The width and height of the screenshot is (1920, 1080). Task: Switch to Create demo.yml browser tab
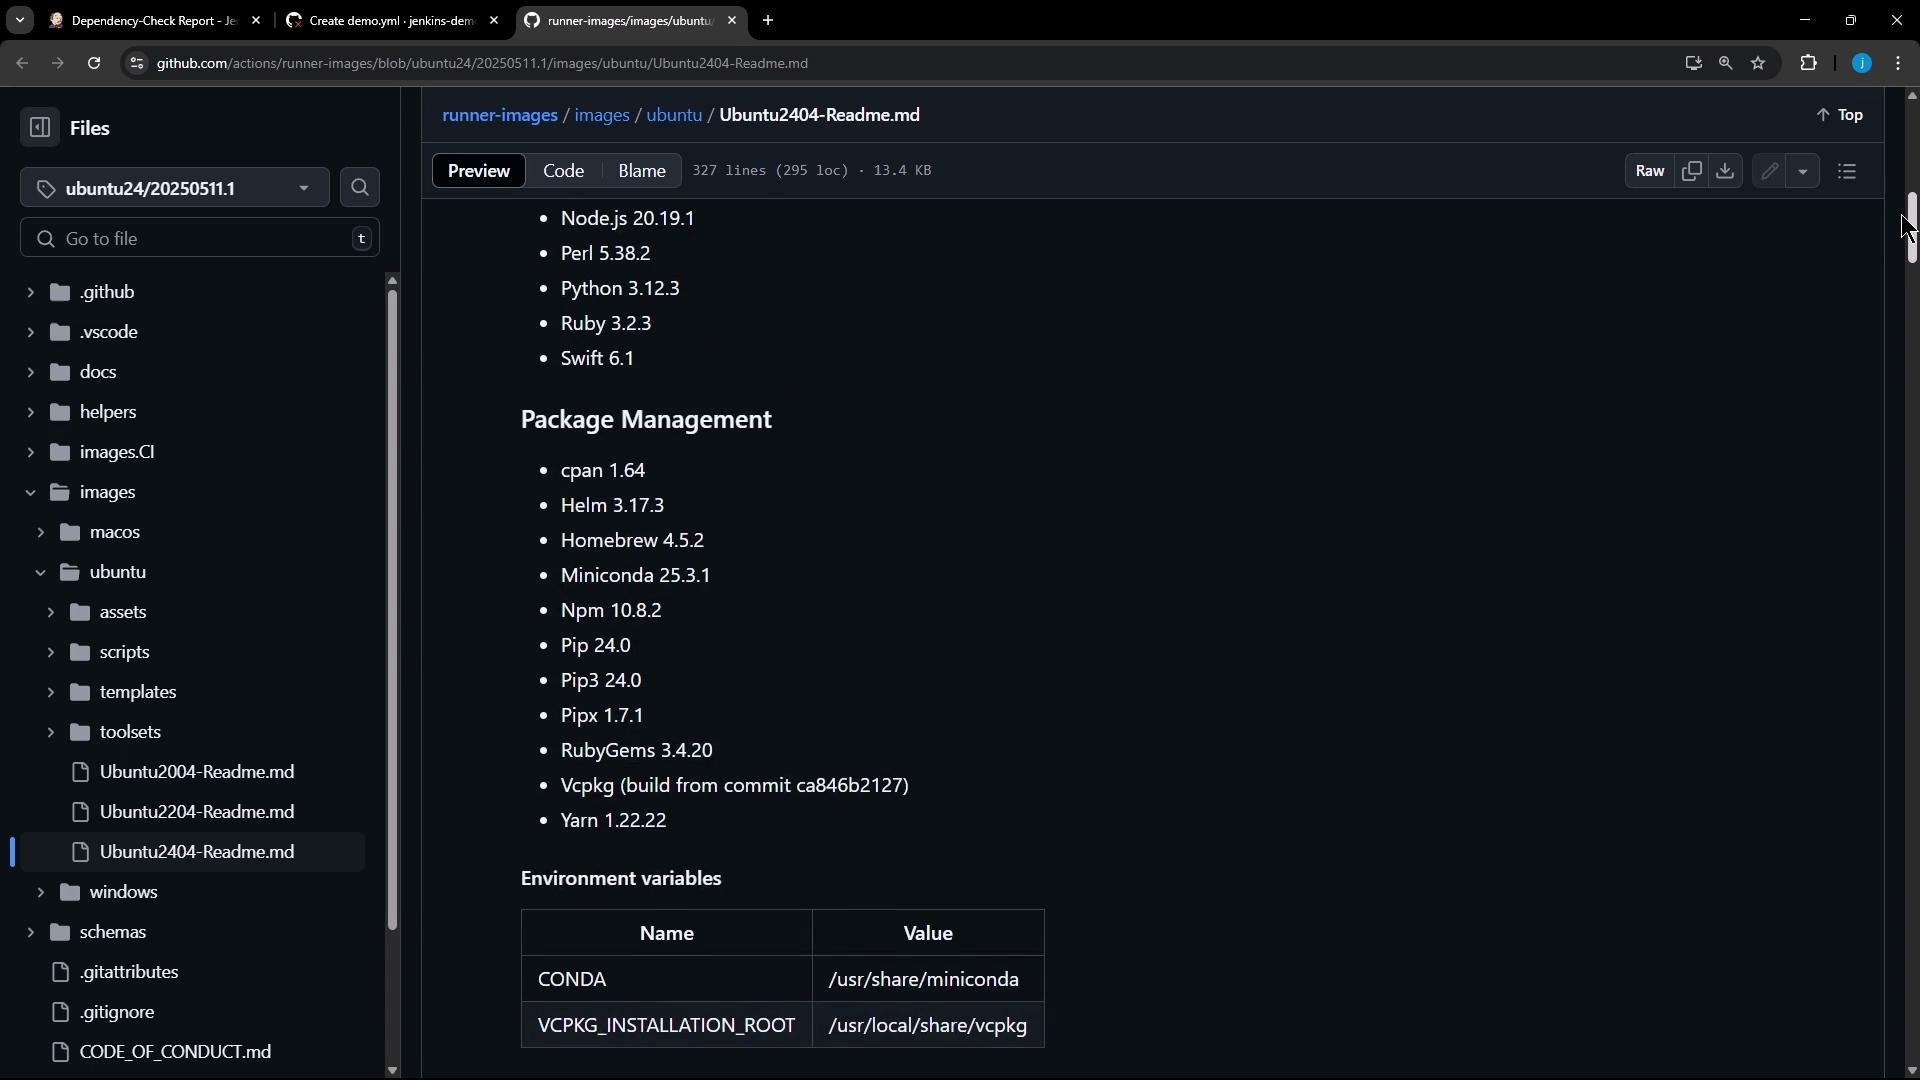click(390, 20)
